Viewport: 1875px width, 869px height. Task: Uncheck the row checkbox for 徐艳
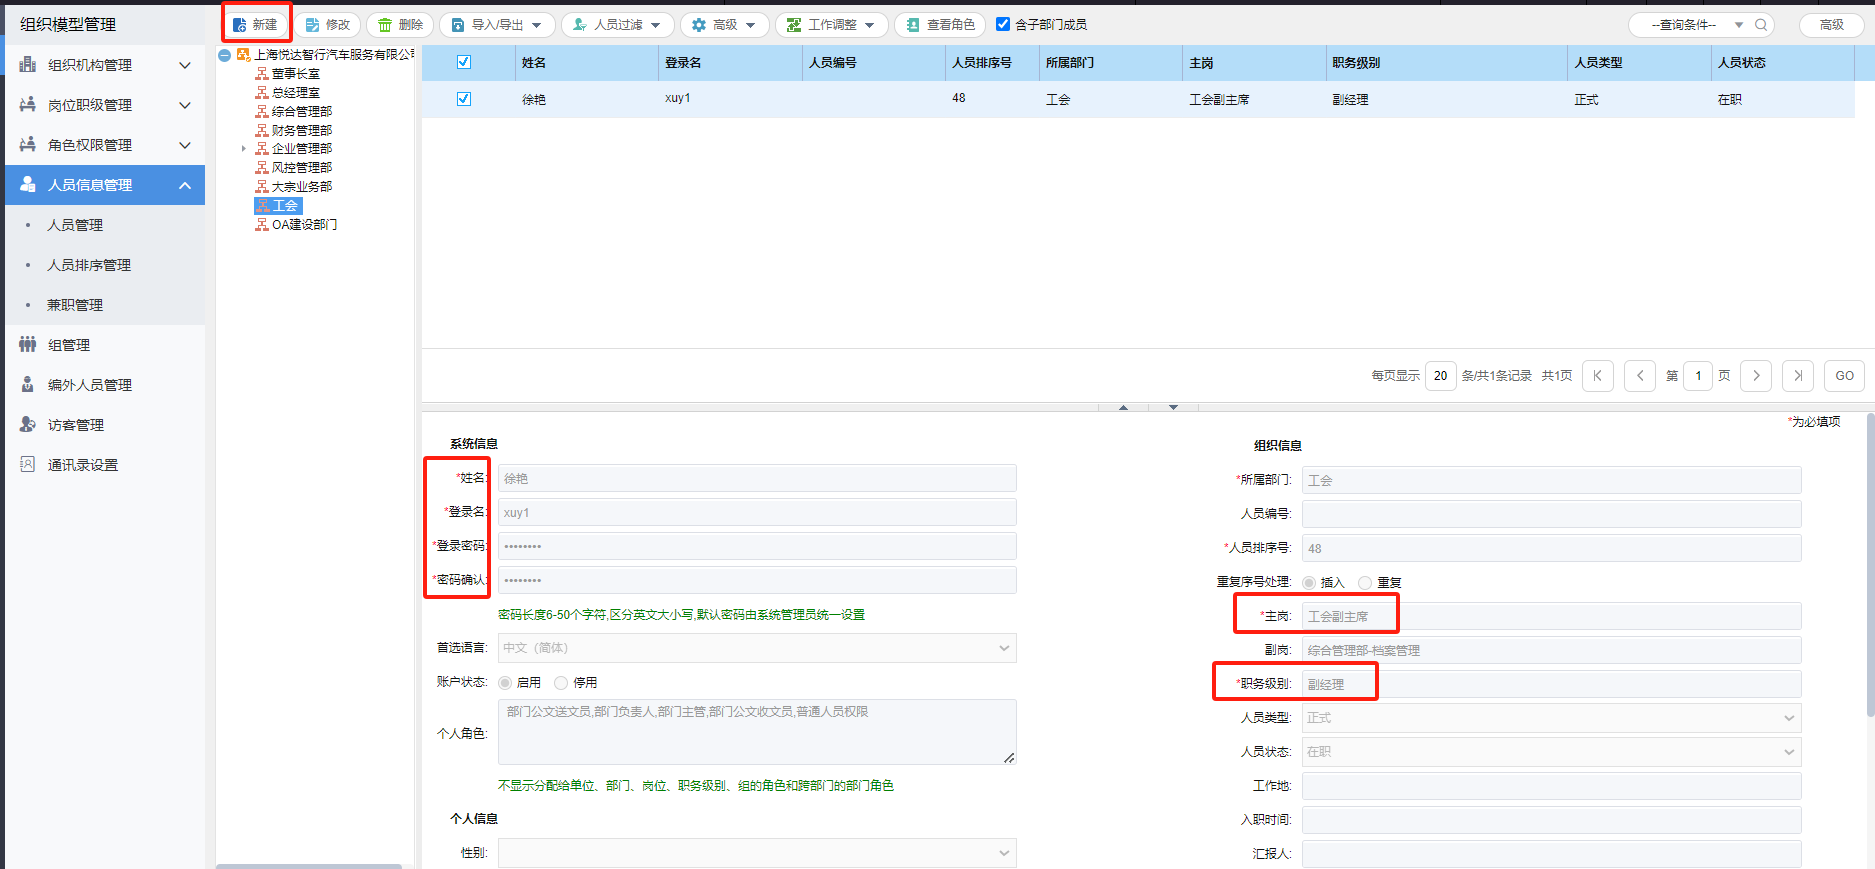[x=464, y=99]
